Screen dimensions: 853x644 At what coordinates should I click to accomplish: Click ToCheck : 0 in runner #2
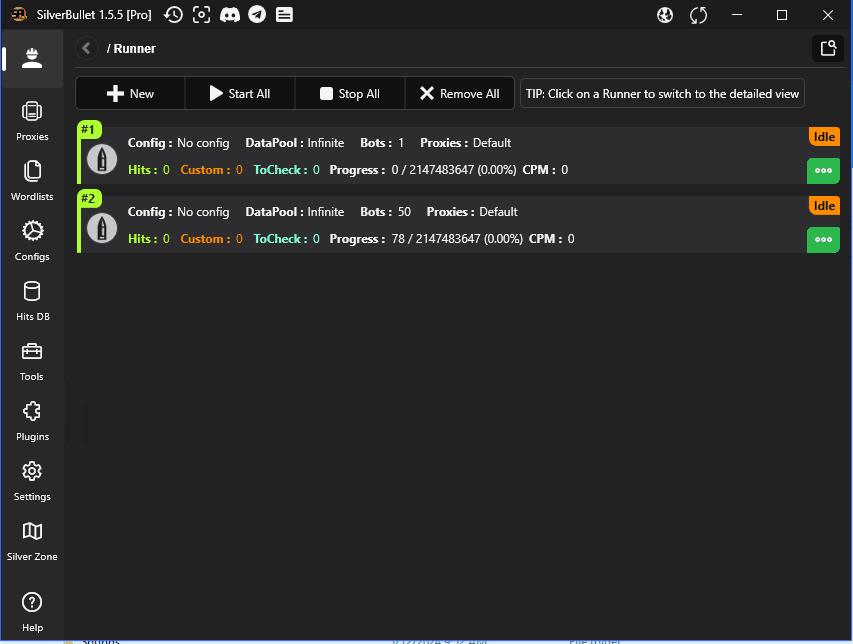pos(286,239)
